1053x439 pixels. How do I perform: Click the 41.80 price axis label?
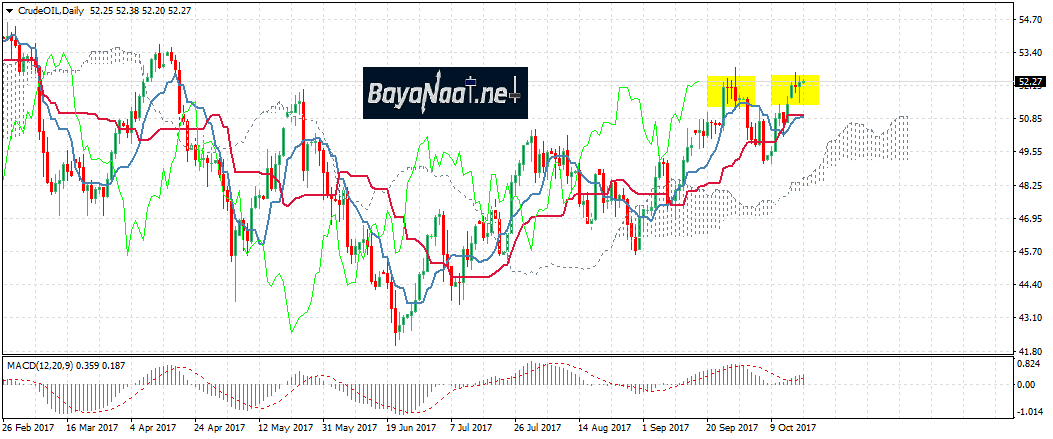[x=1028, y=351]
